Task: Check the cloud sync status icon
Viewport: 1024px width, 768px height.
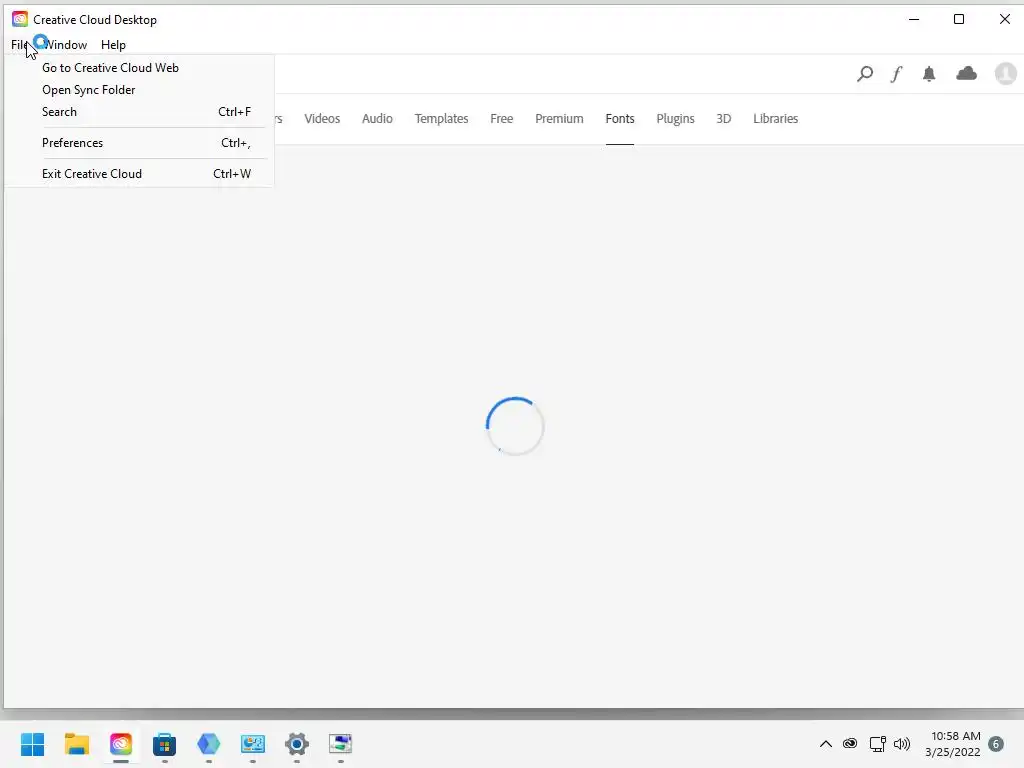Action: pyautogui.click(x=967, y=73)
